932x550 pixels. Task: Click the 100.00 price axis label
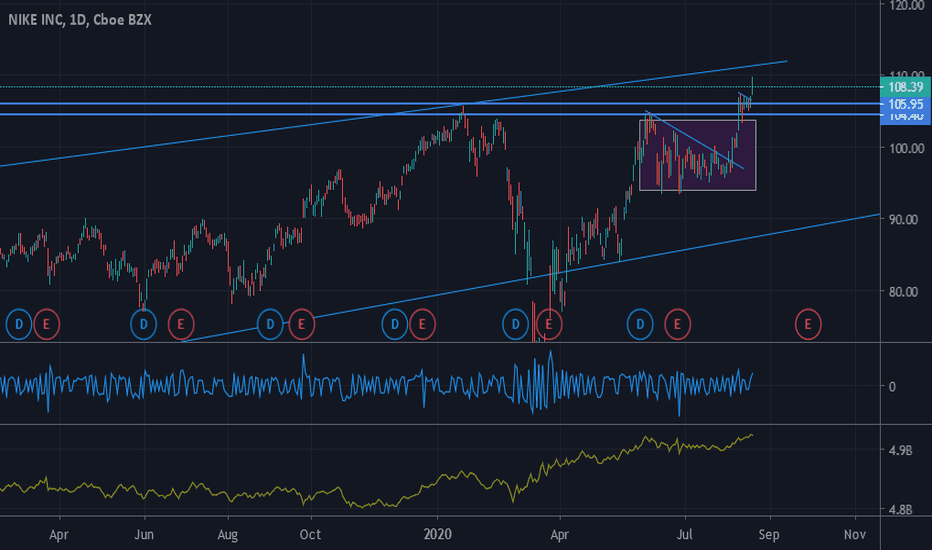click(906, 148)
